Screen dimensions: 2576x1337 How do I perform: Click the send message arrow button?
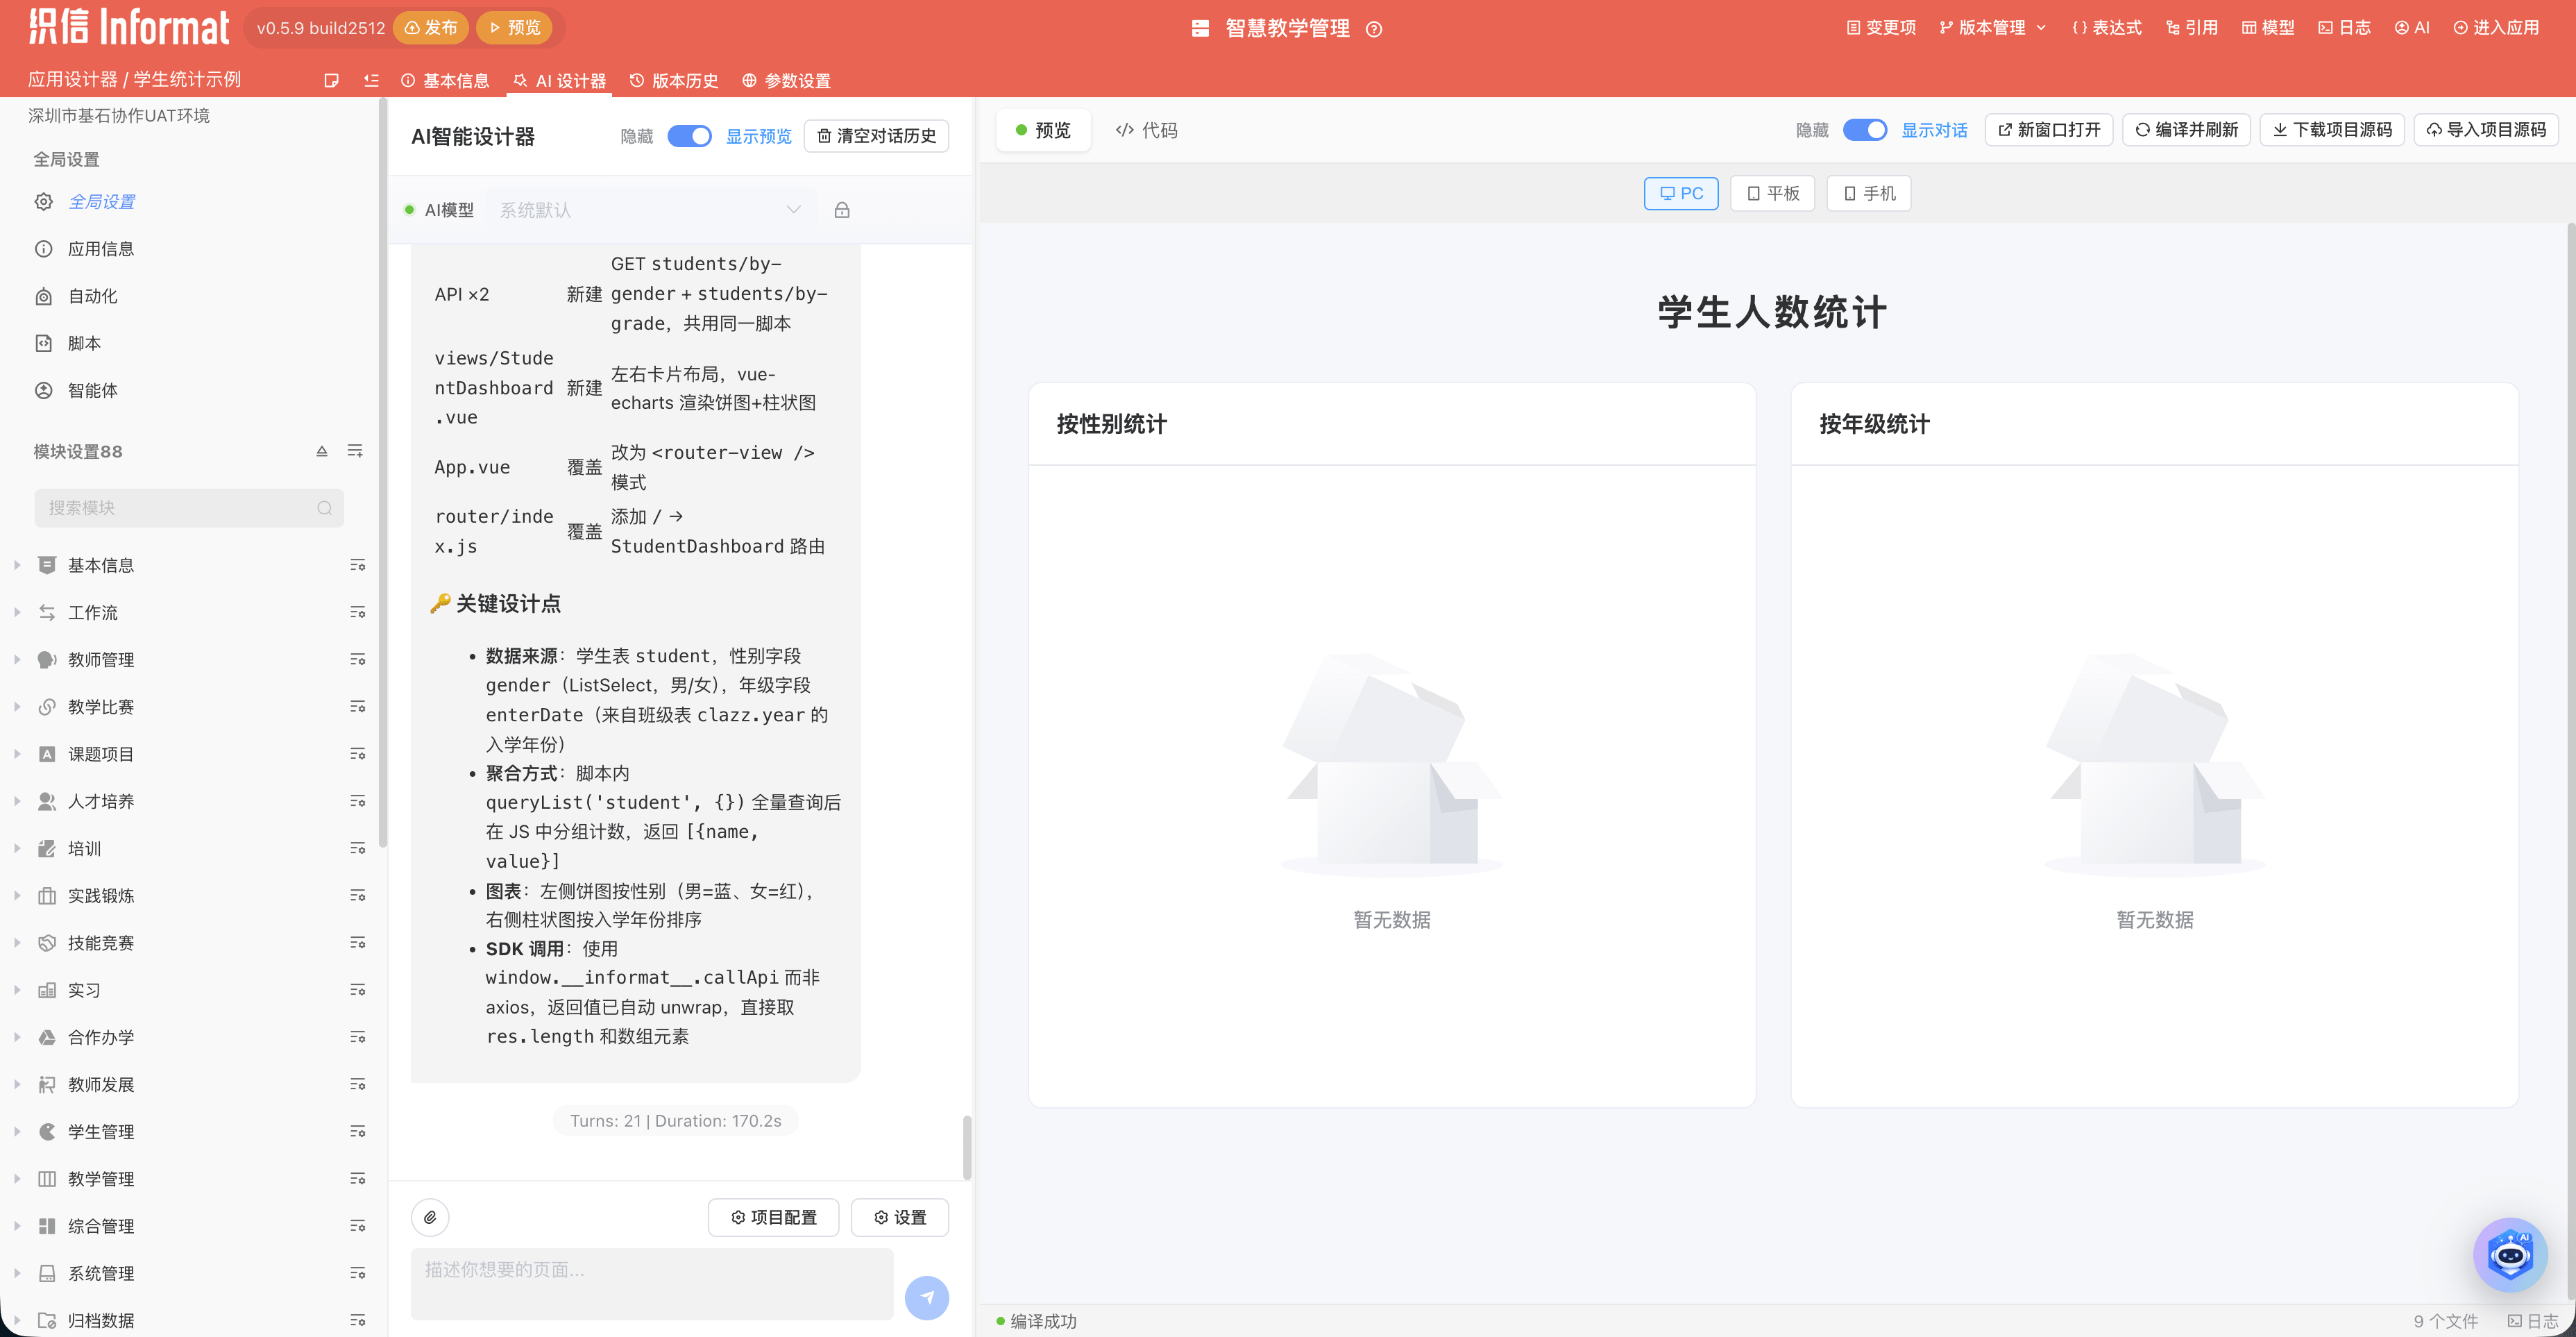pyautogui.click(x=927, y=1297)
